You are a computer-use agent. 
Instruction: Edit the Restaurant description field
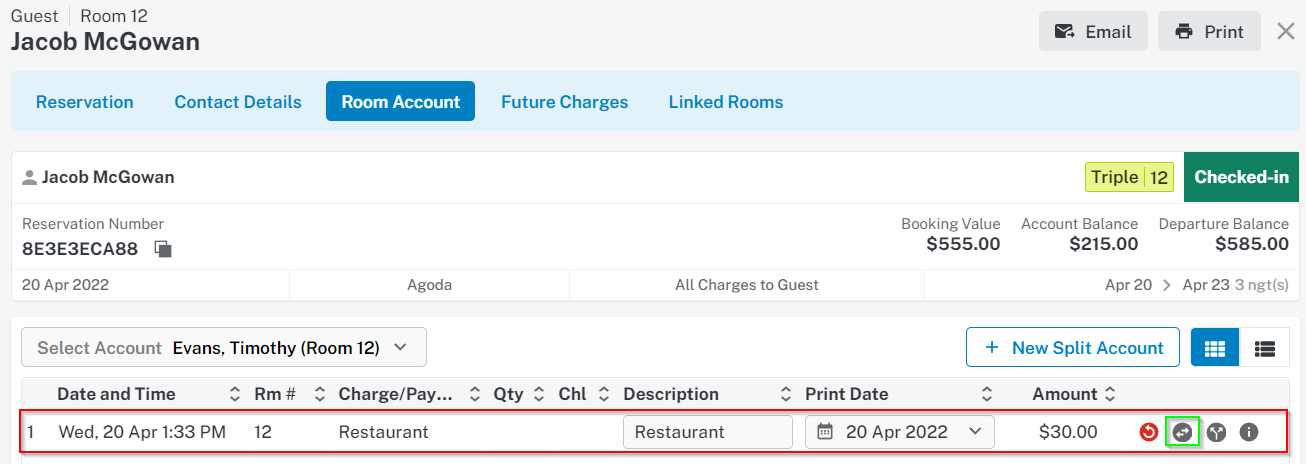[x=707, y=432]
